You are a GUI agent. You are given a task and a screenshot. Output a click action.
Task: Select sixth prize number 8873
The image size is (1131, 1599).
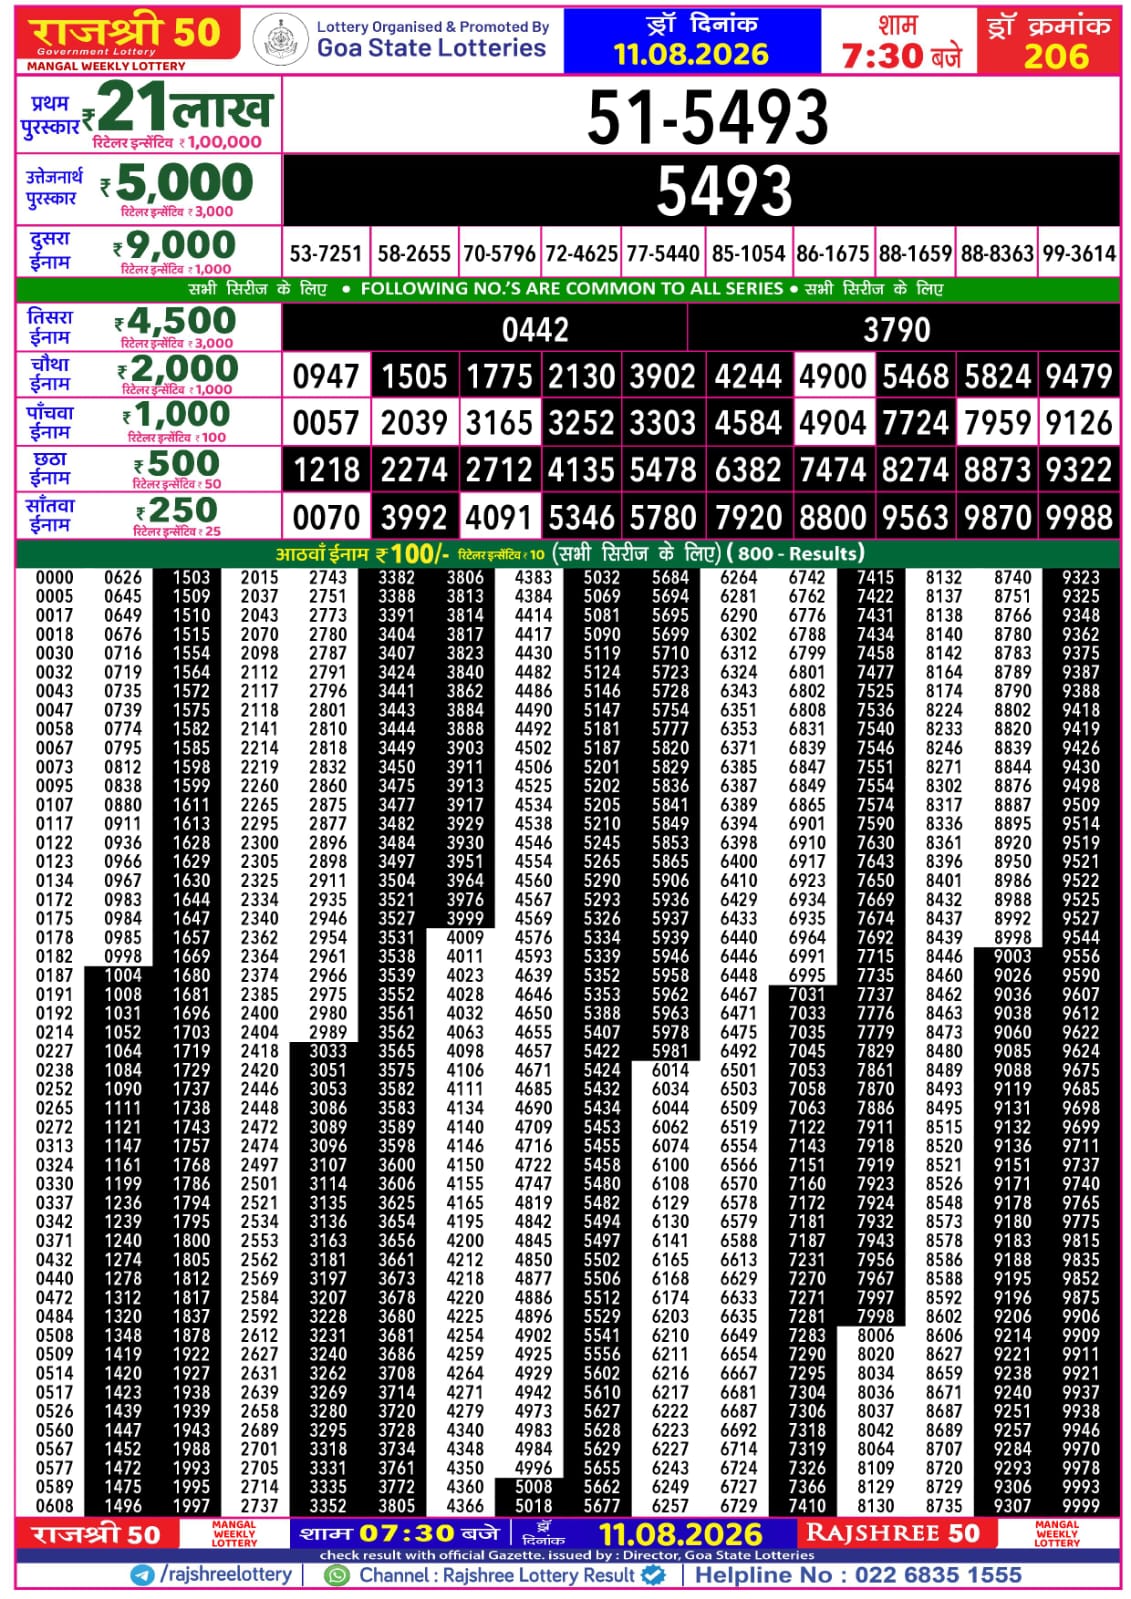[997, 470]
